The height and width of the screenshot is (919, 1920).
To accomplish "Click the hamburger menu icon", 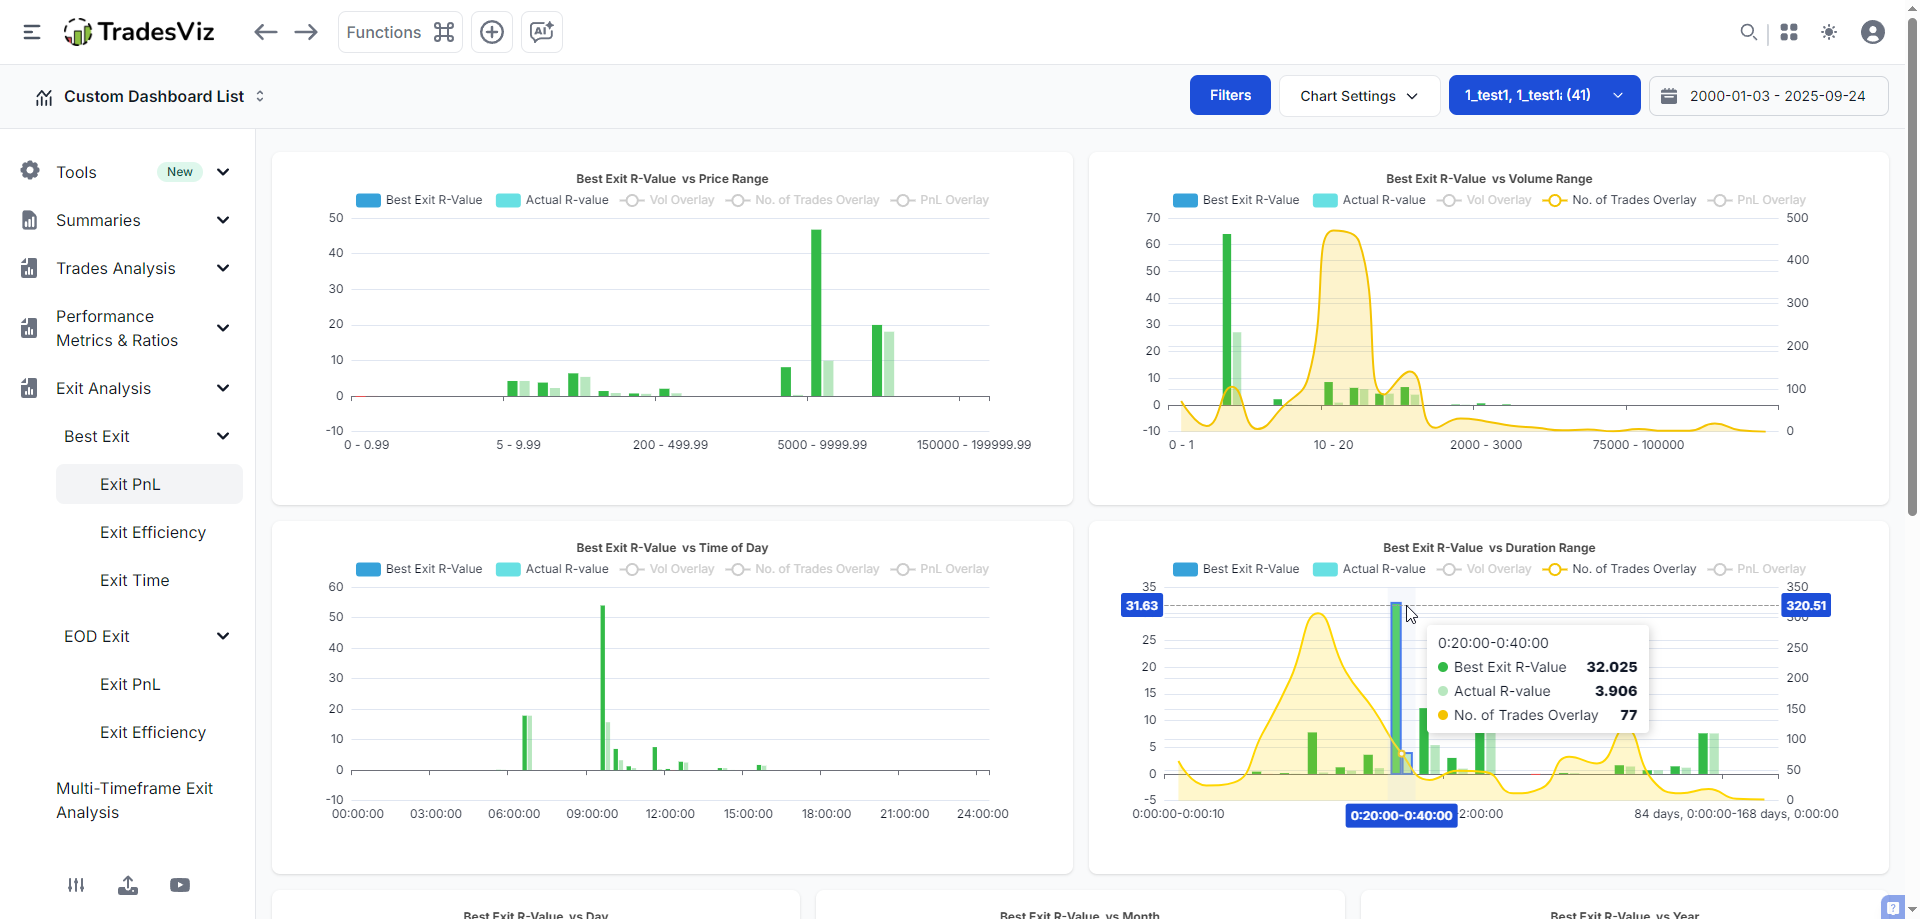I will 32,32.
